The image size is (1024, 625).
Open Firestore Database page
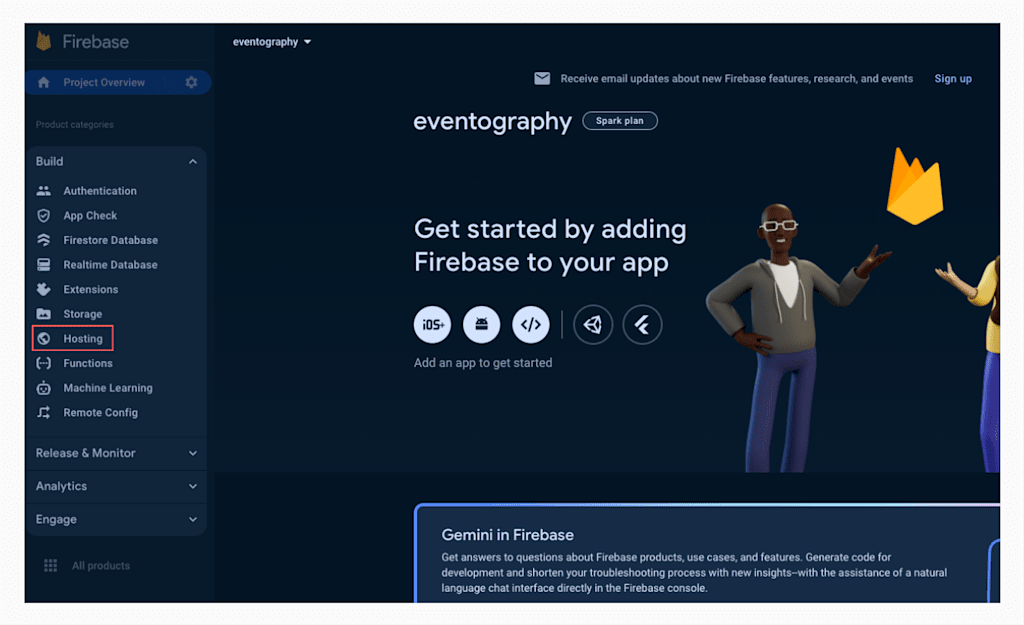[x=110, y=240]
